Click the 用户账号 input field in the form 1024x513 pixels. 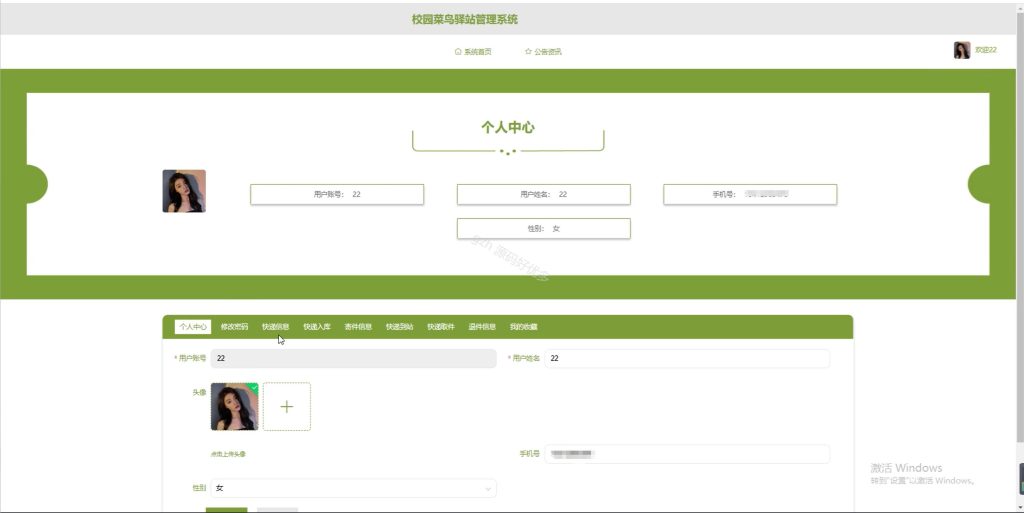pyautogui.click(x=353, y=358)
